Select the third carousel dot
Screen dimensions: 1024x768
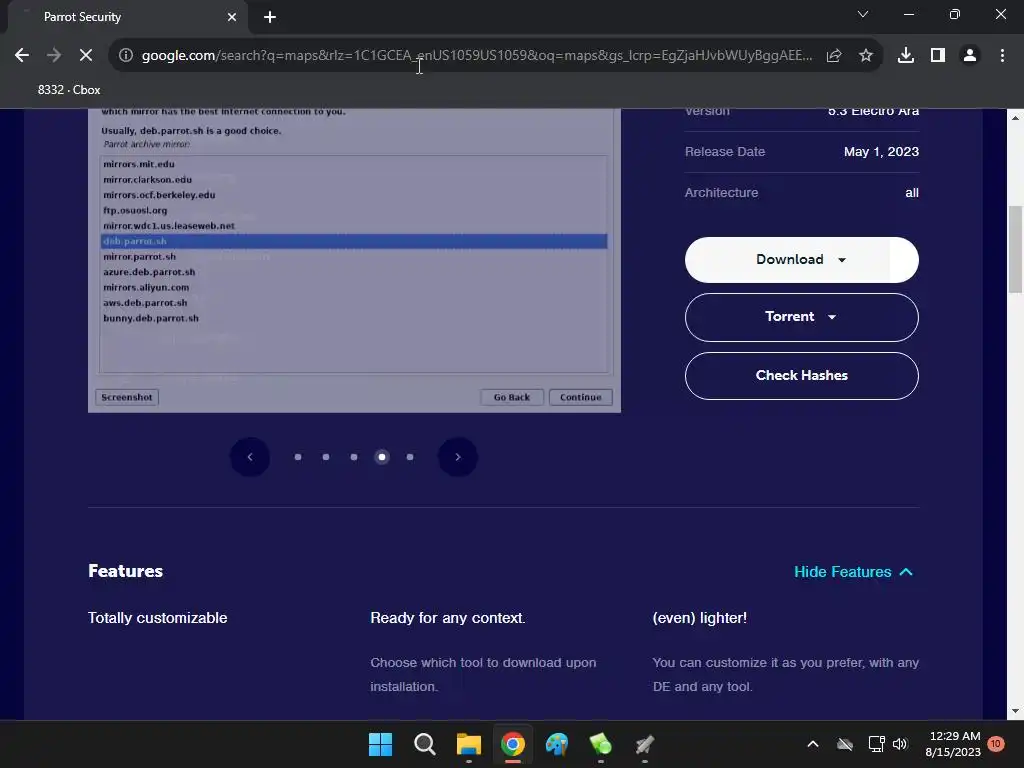pyautogui.click(x=354, y=457)
